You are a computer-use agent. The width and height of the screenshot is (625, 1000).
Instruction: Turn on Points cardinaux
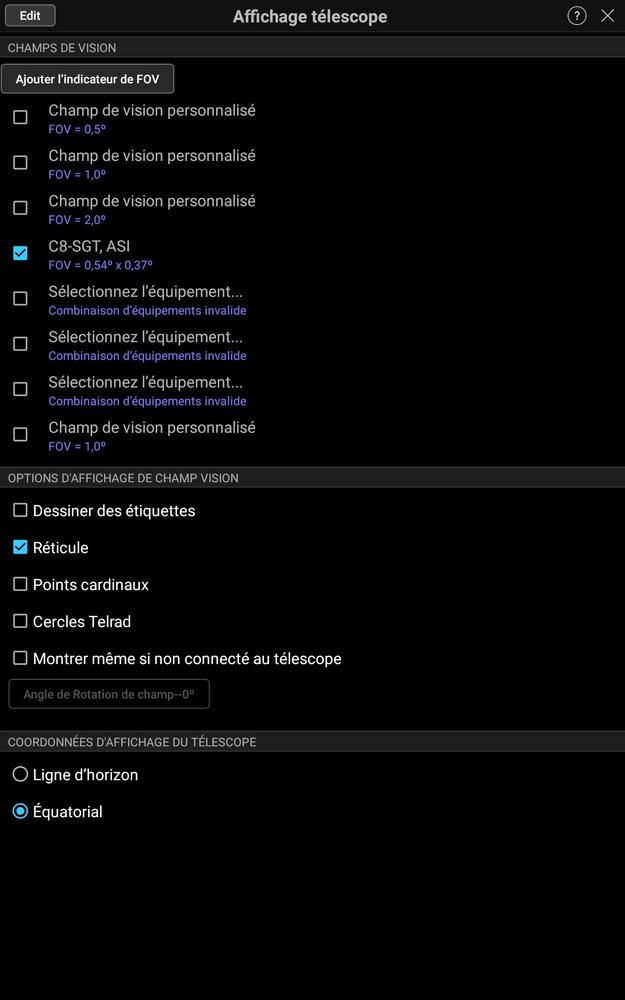(19, 584)
